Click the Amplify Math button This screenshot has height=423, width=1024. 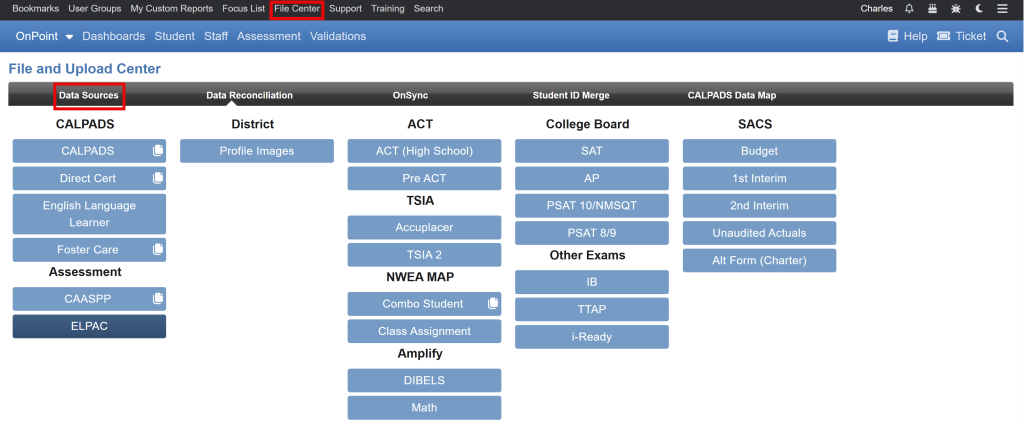(x=424, y=407)
